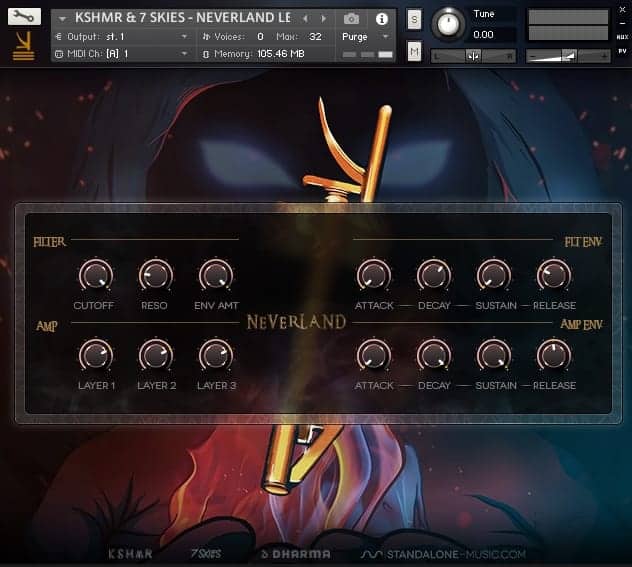Click the amp envelope SUSTAIN knob

coord(494,355)
